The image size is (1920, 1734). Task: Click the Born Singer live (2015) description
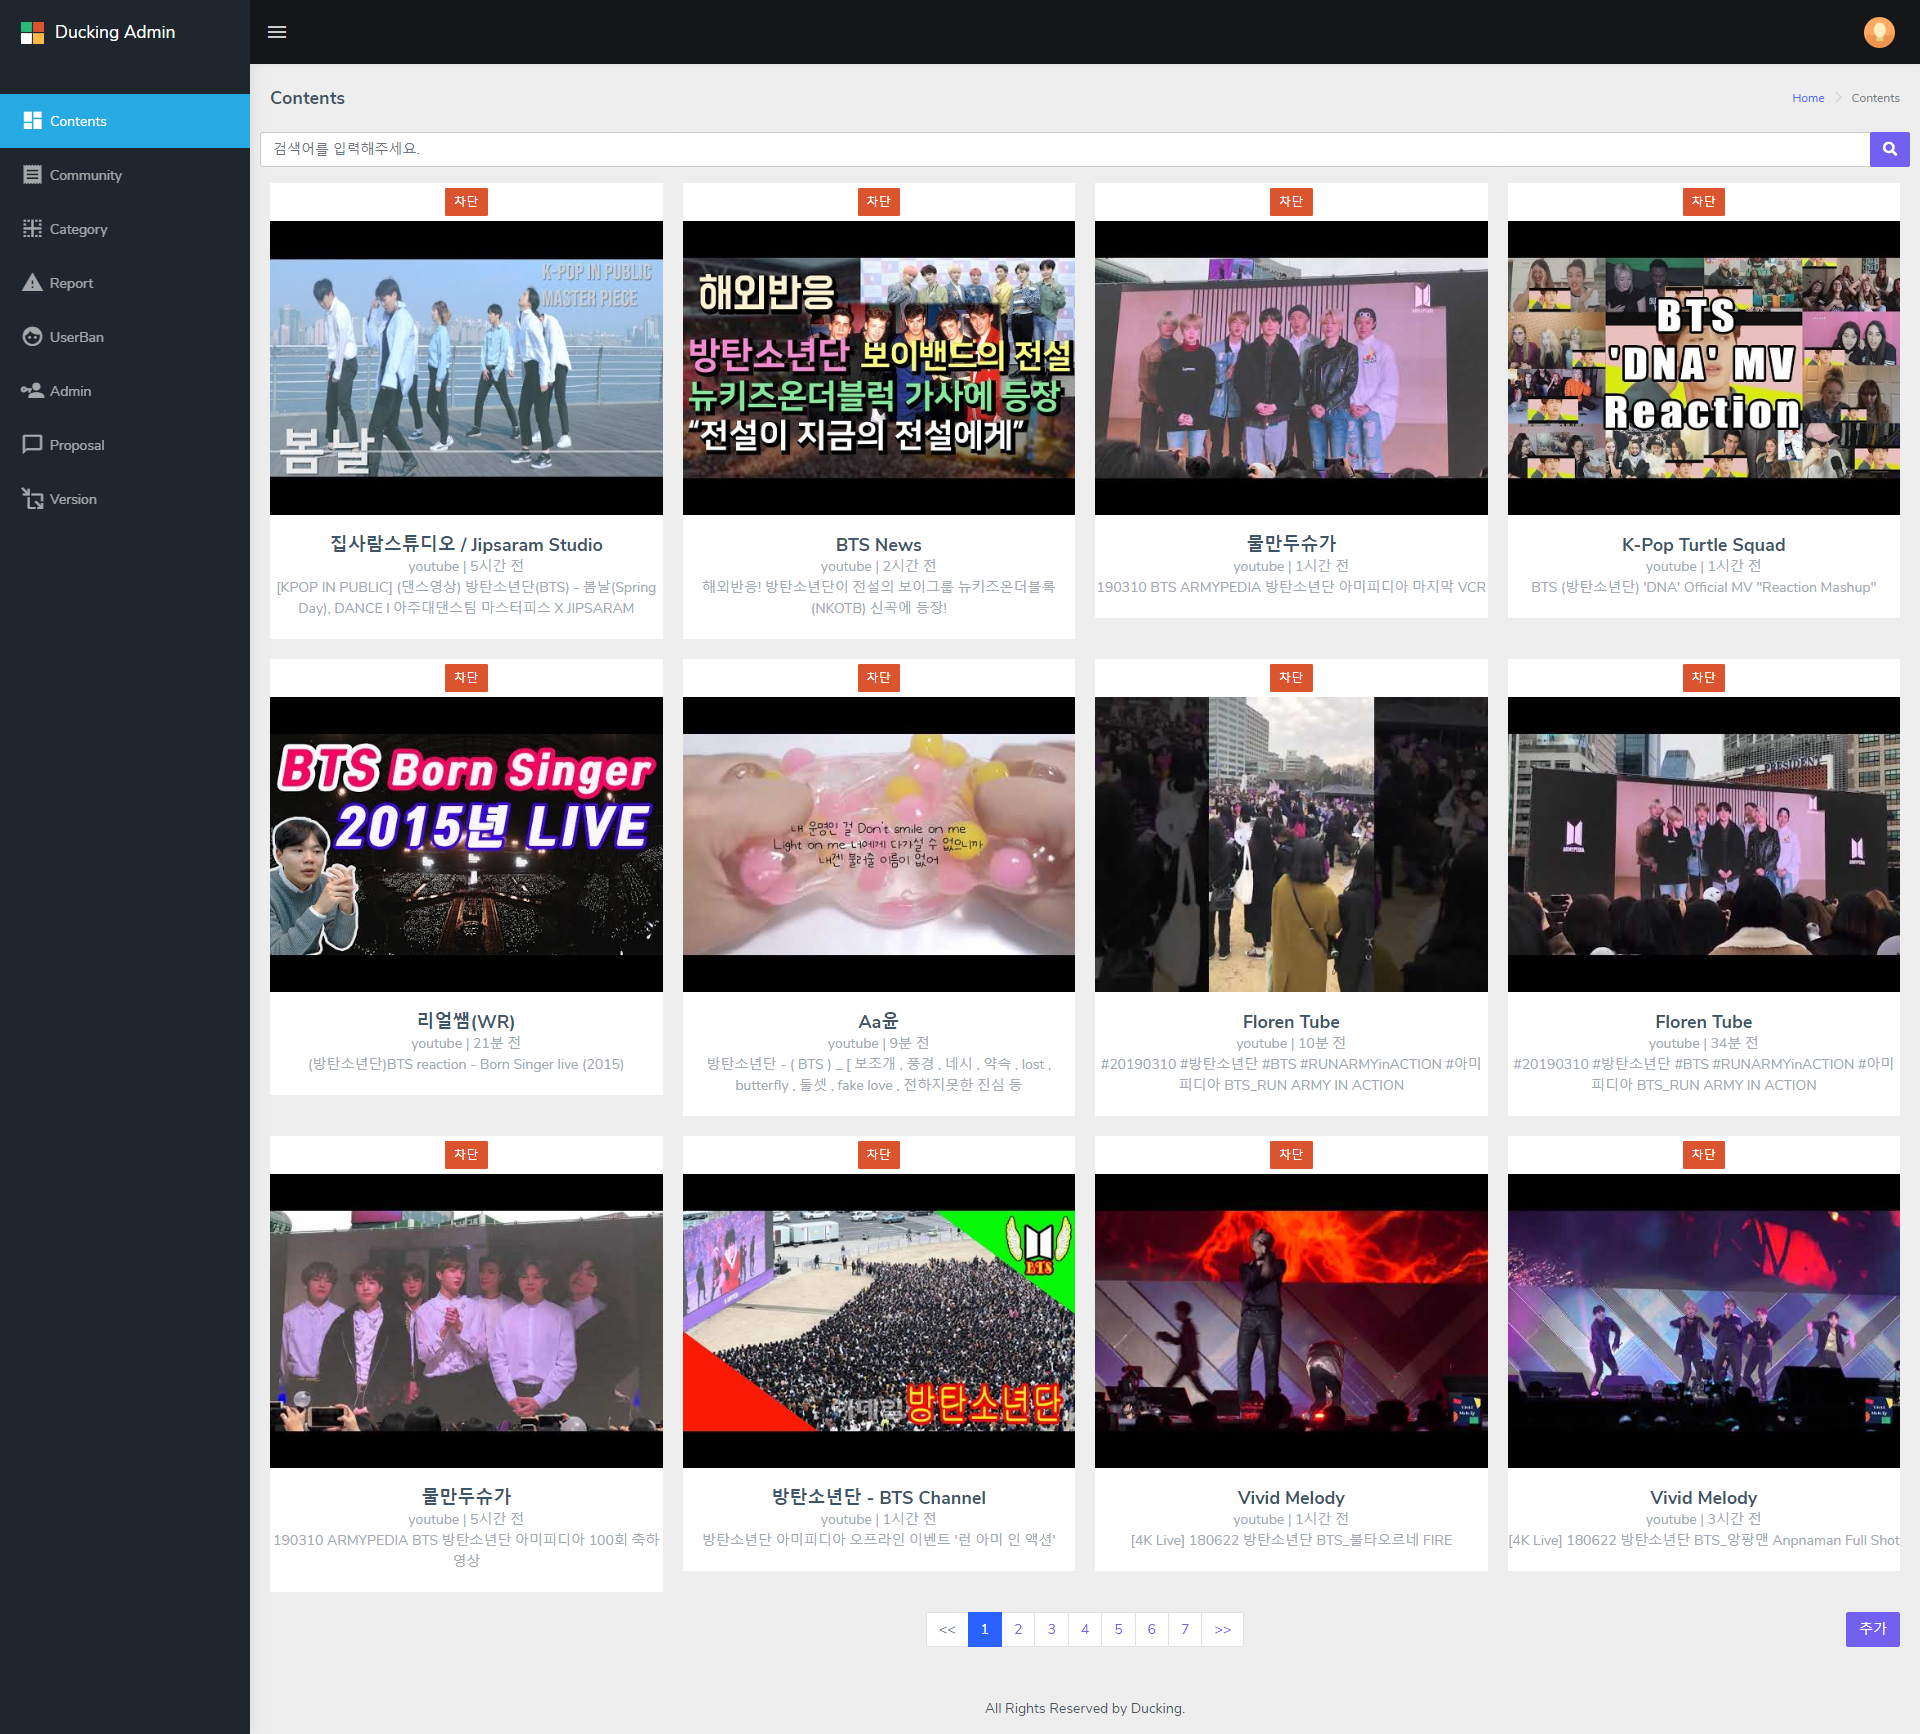466,1064
